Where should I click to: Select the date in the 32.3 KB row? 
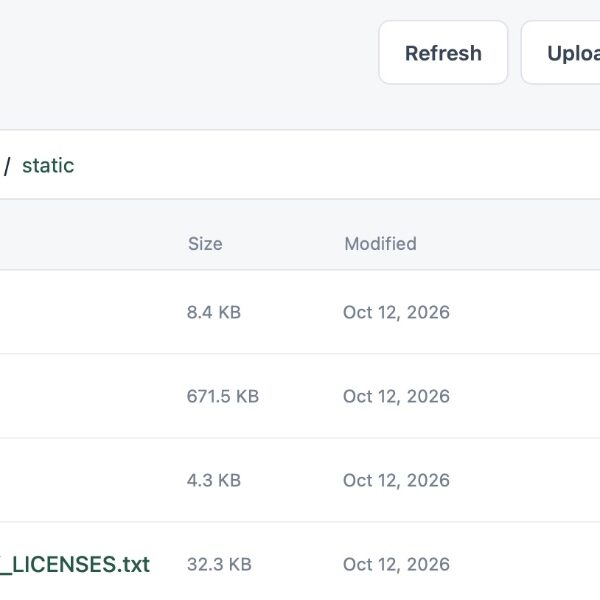coord(396,564)
